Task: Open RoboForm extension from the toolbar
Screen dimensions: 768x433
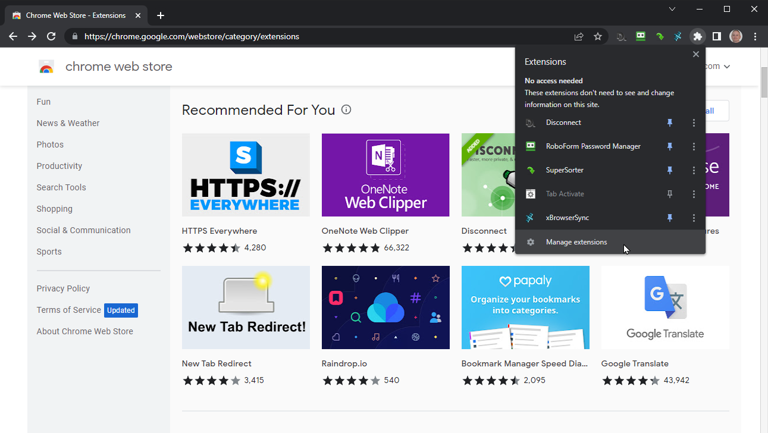Action: click(x=640, y=36)
